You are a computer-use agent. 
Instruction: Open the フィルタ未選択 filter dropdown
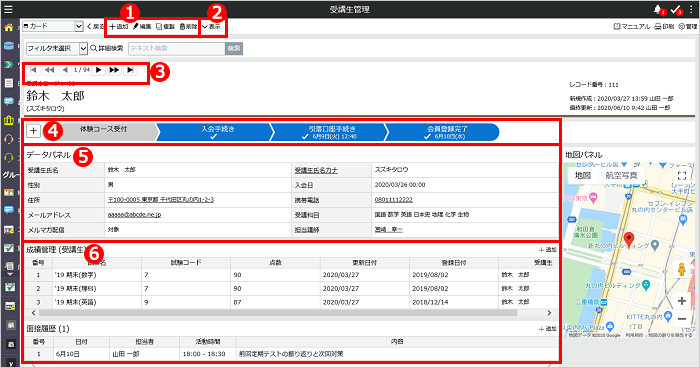tap(57, 48)
